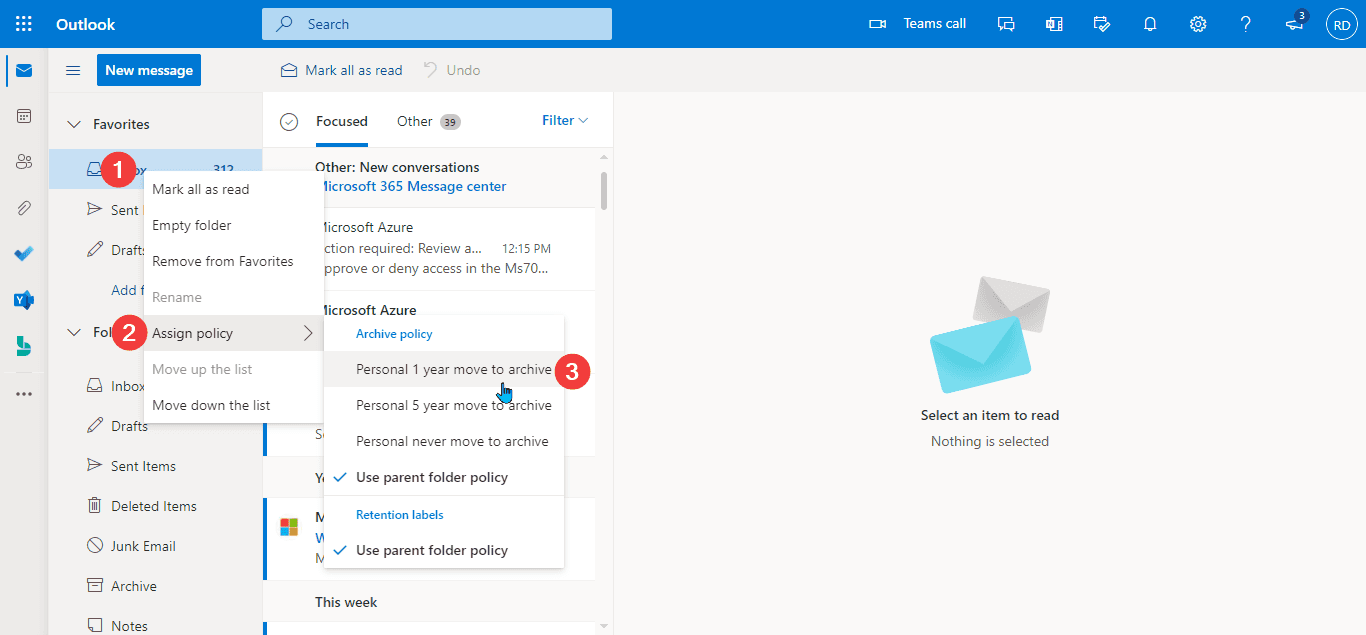Open the Calendar sidebar icon
Image resolution: width=1366 pixels, height=635 pixels.
click(24, 116)
